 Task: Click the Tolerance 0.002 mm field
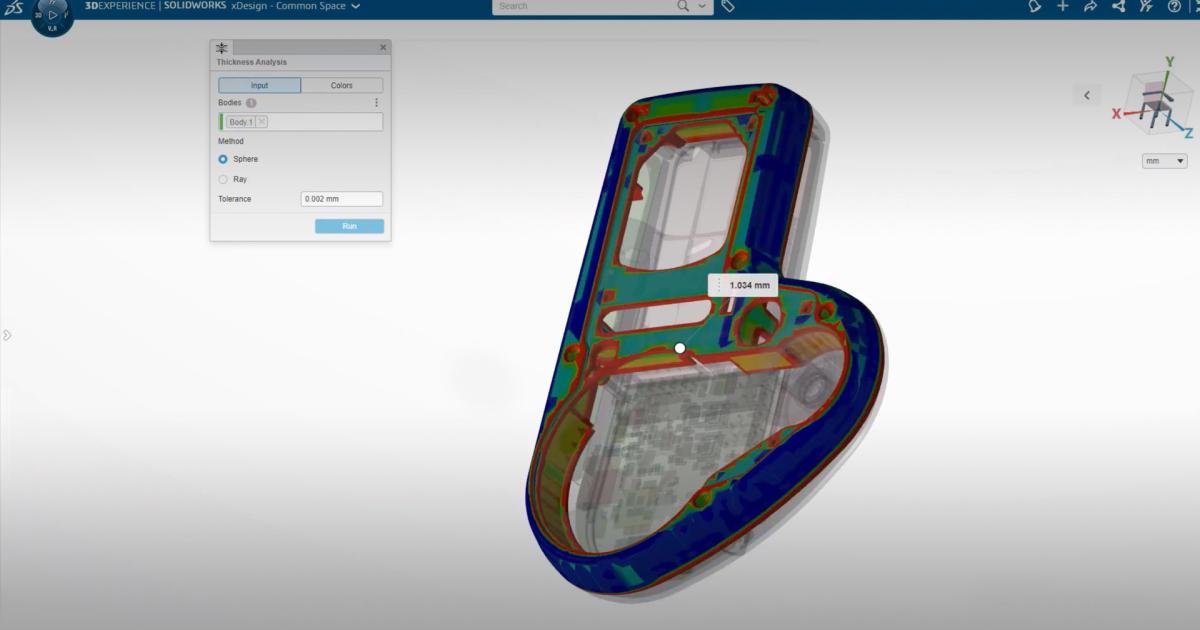(342, 199)
